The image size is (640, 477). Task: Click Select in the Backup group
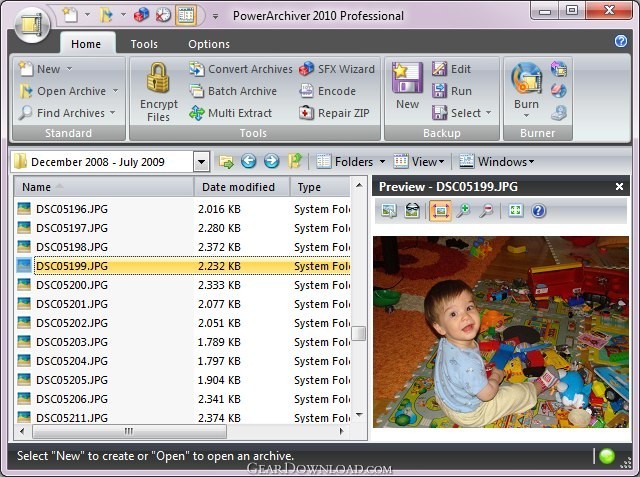point(456,113)
